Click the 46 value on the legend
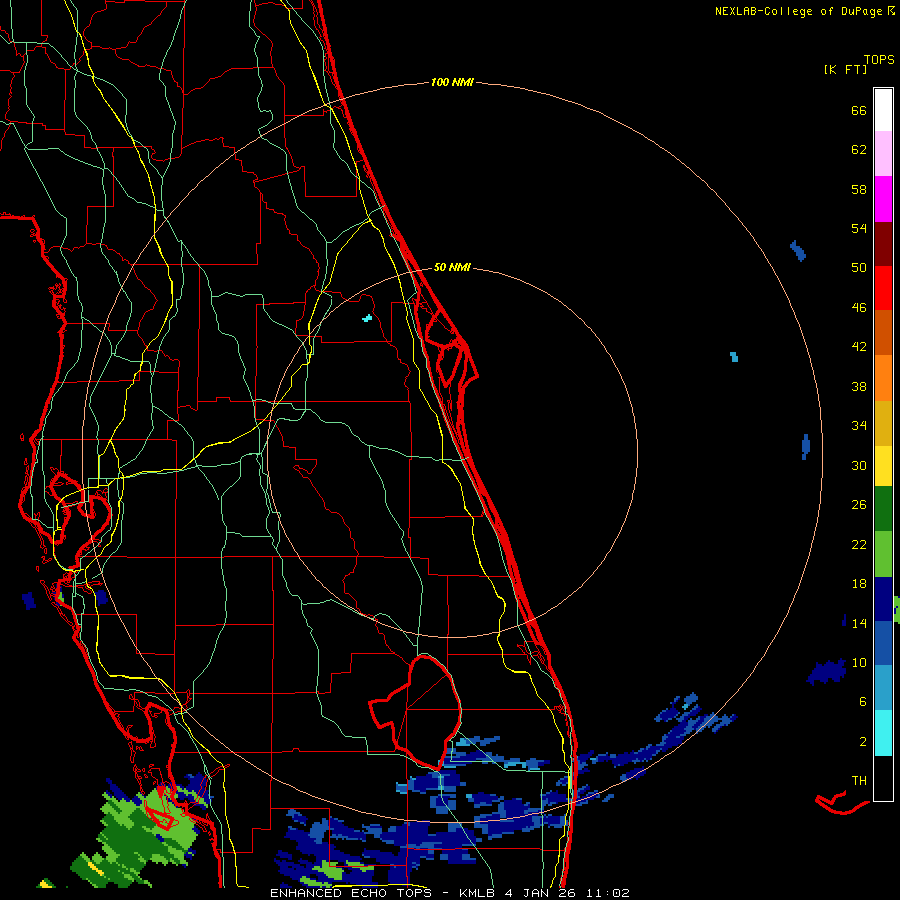This screenshot has height=900, width=900. point(859,308)
